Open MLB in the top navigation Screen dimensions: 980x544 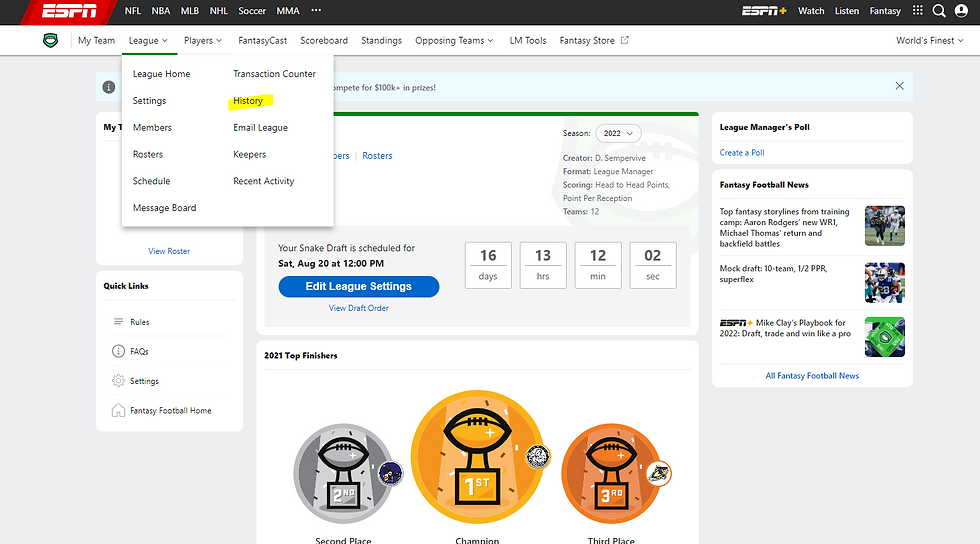189,11
